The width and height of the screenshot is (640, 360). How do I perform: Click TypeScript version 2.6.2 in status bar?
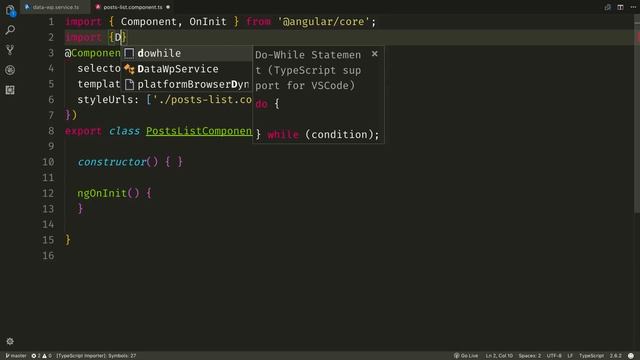pos(616,356)
